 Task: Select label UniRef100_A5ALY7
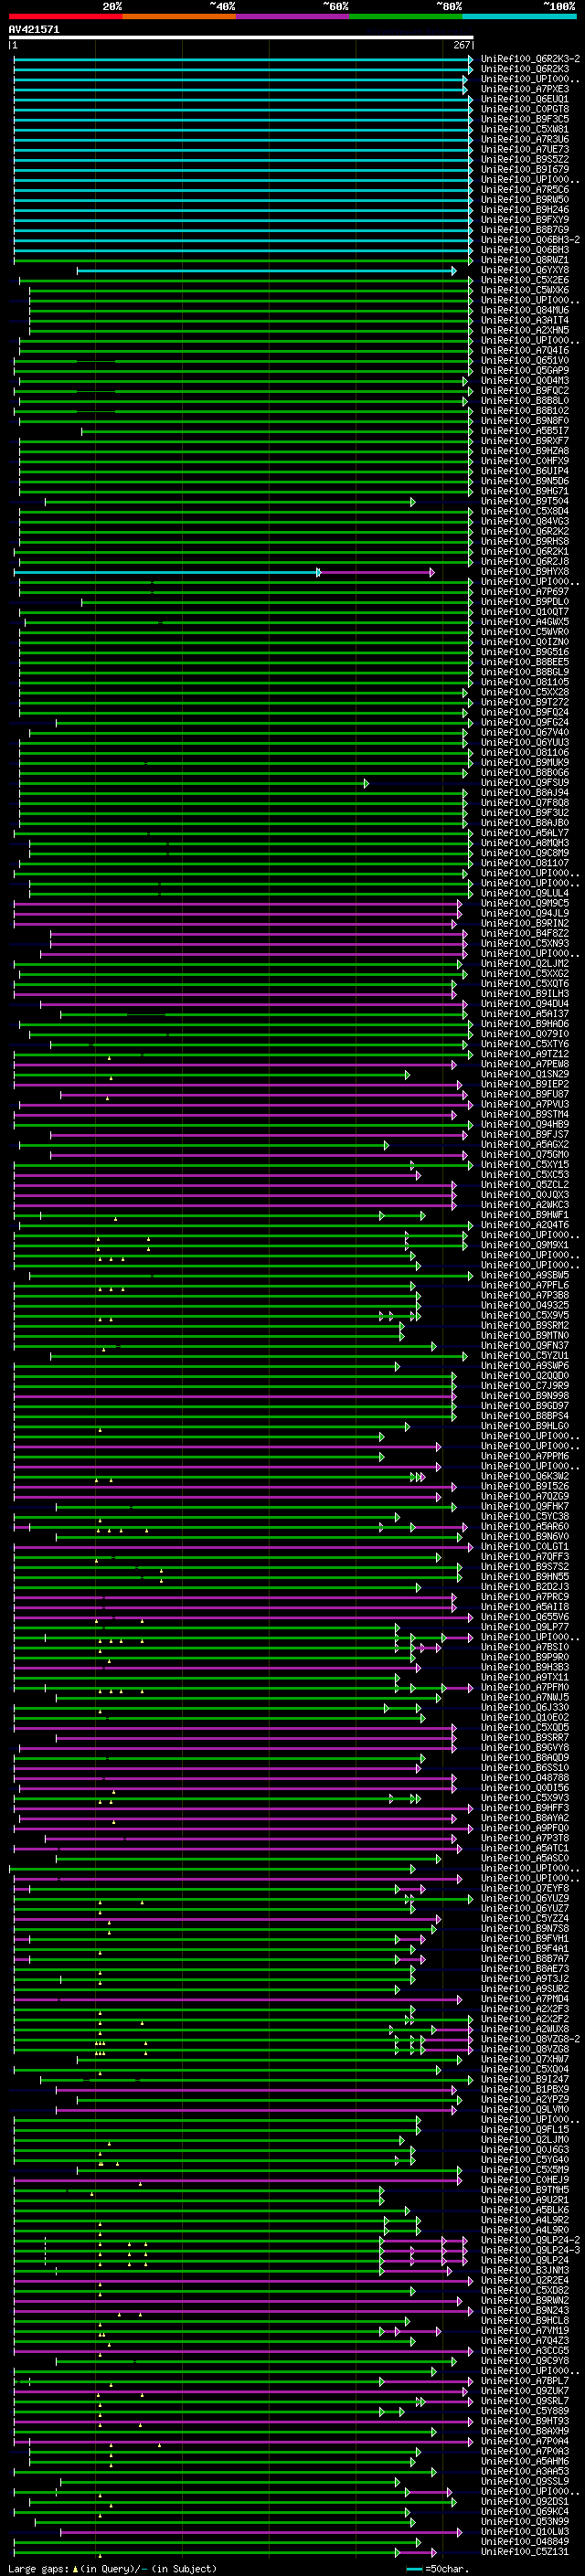pyautogui.click(x=525, y=833)
